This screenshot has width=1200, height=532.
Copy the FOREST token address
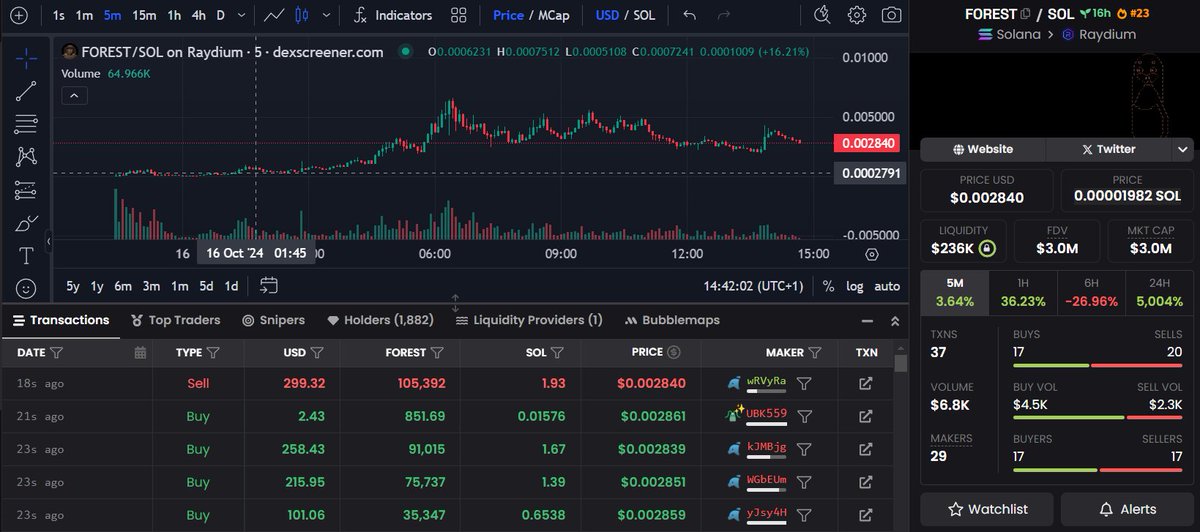[x=1025, y=14]
